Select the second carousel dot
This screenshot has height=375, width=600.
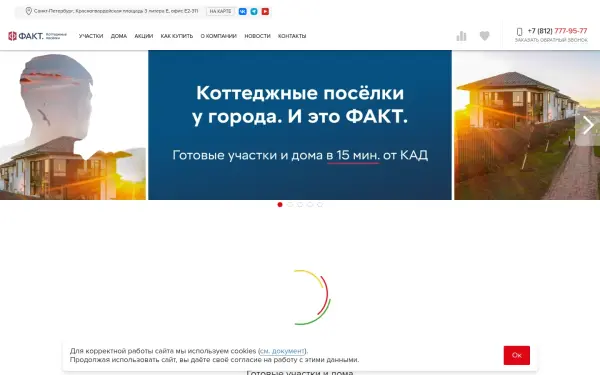pyautogui.click(x=290, y=205)
